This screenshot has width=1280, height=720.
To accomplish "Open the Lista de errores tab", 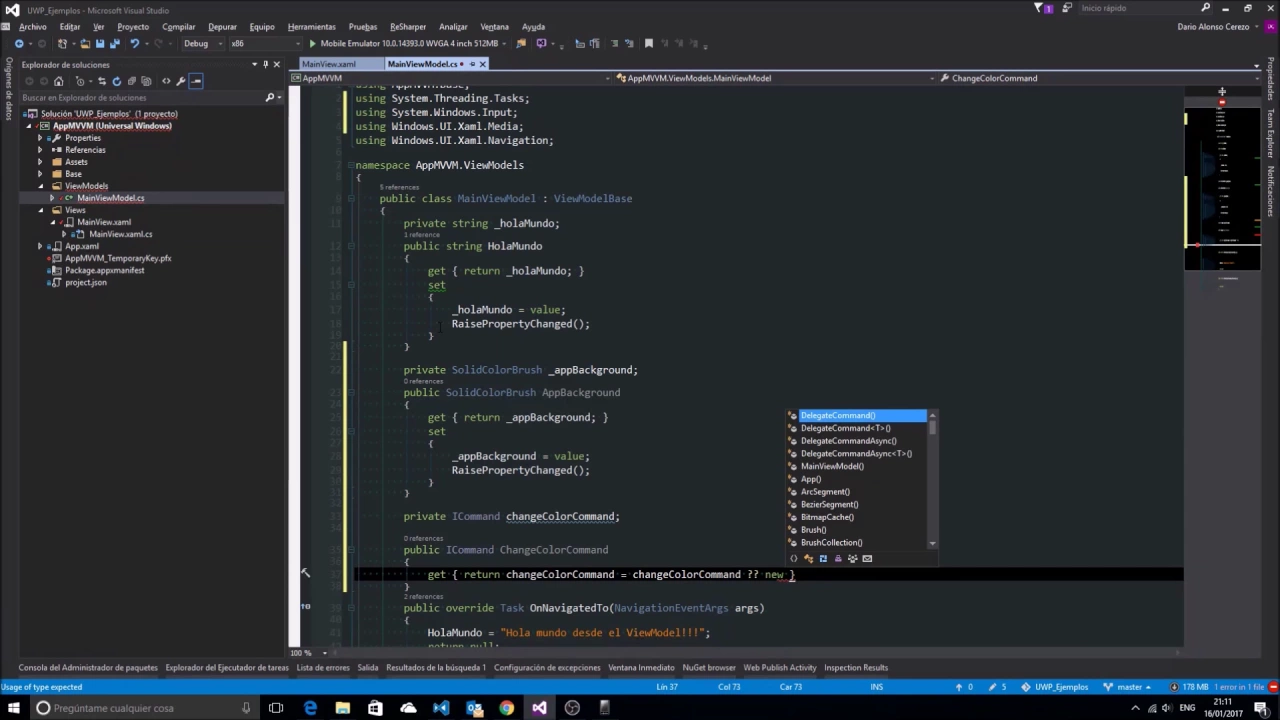I will 323,668.
